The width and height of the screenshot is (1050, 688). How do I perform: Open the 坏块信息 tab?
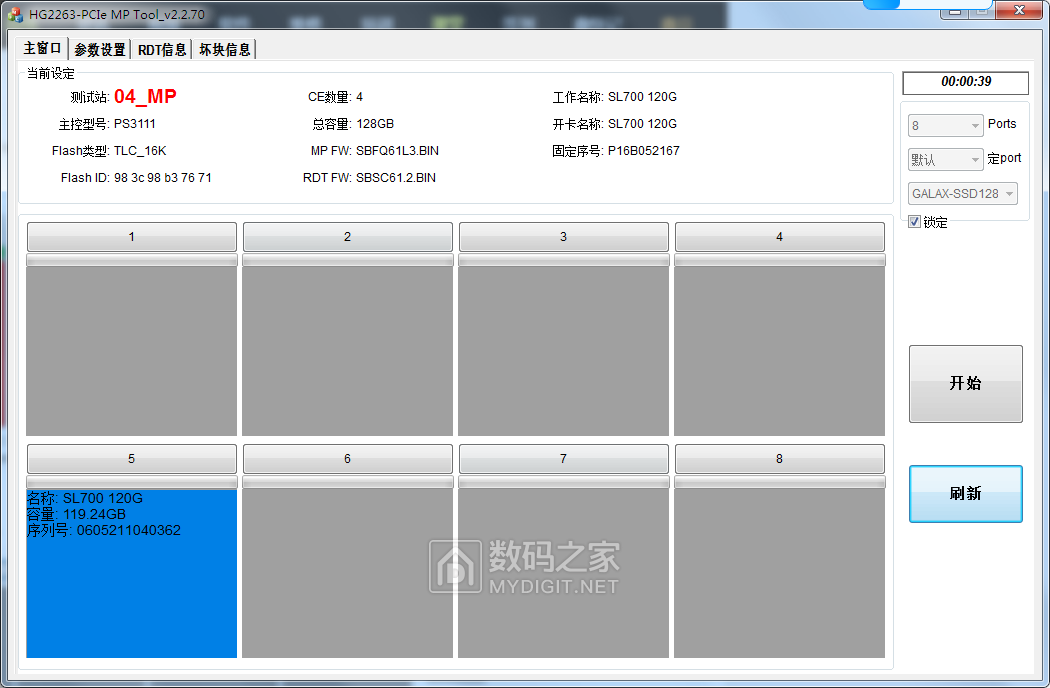pos(224,50)
